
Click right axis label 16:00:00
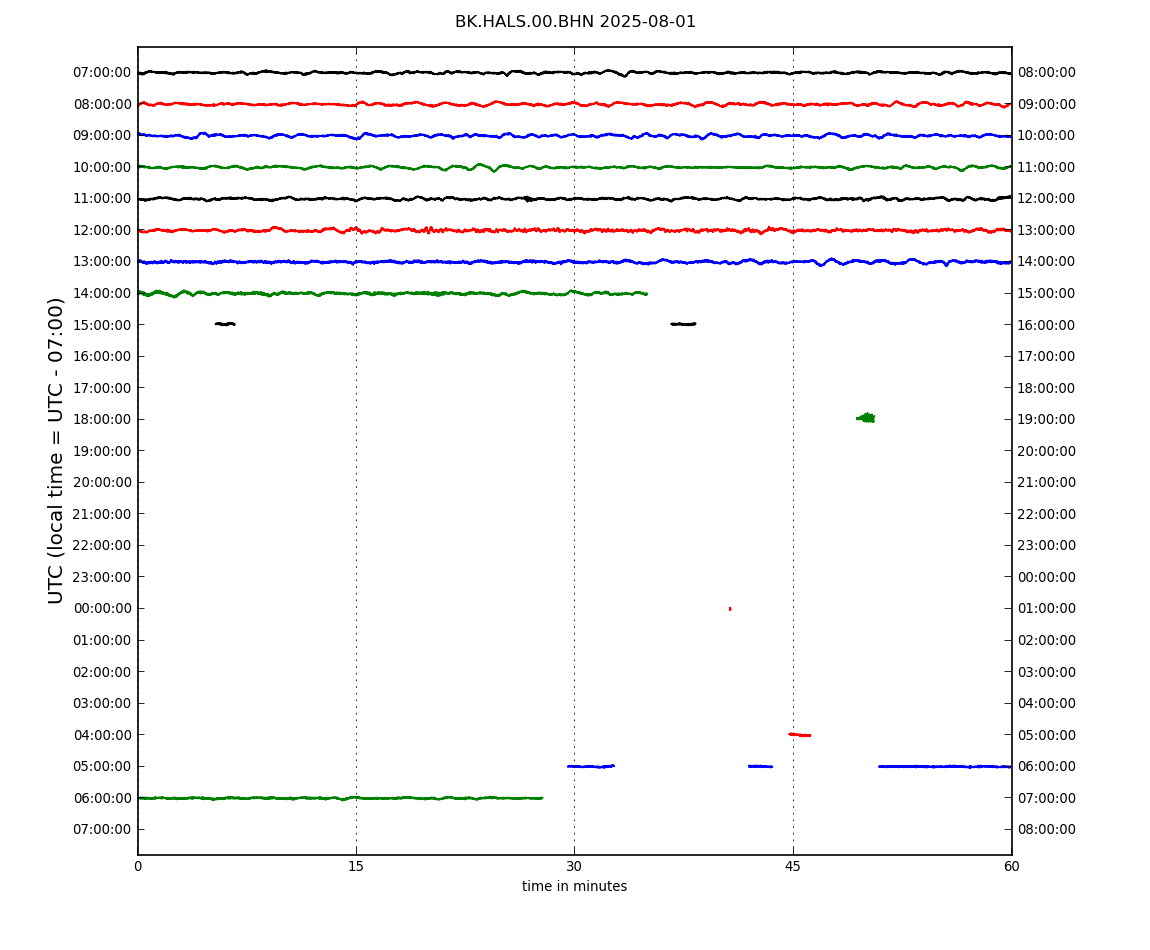[x=1047, y=325]
